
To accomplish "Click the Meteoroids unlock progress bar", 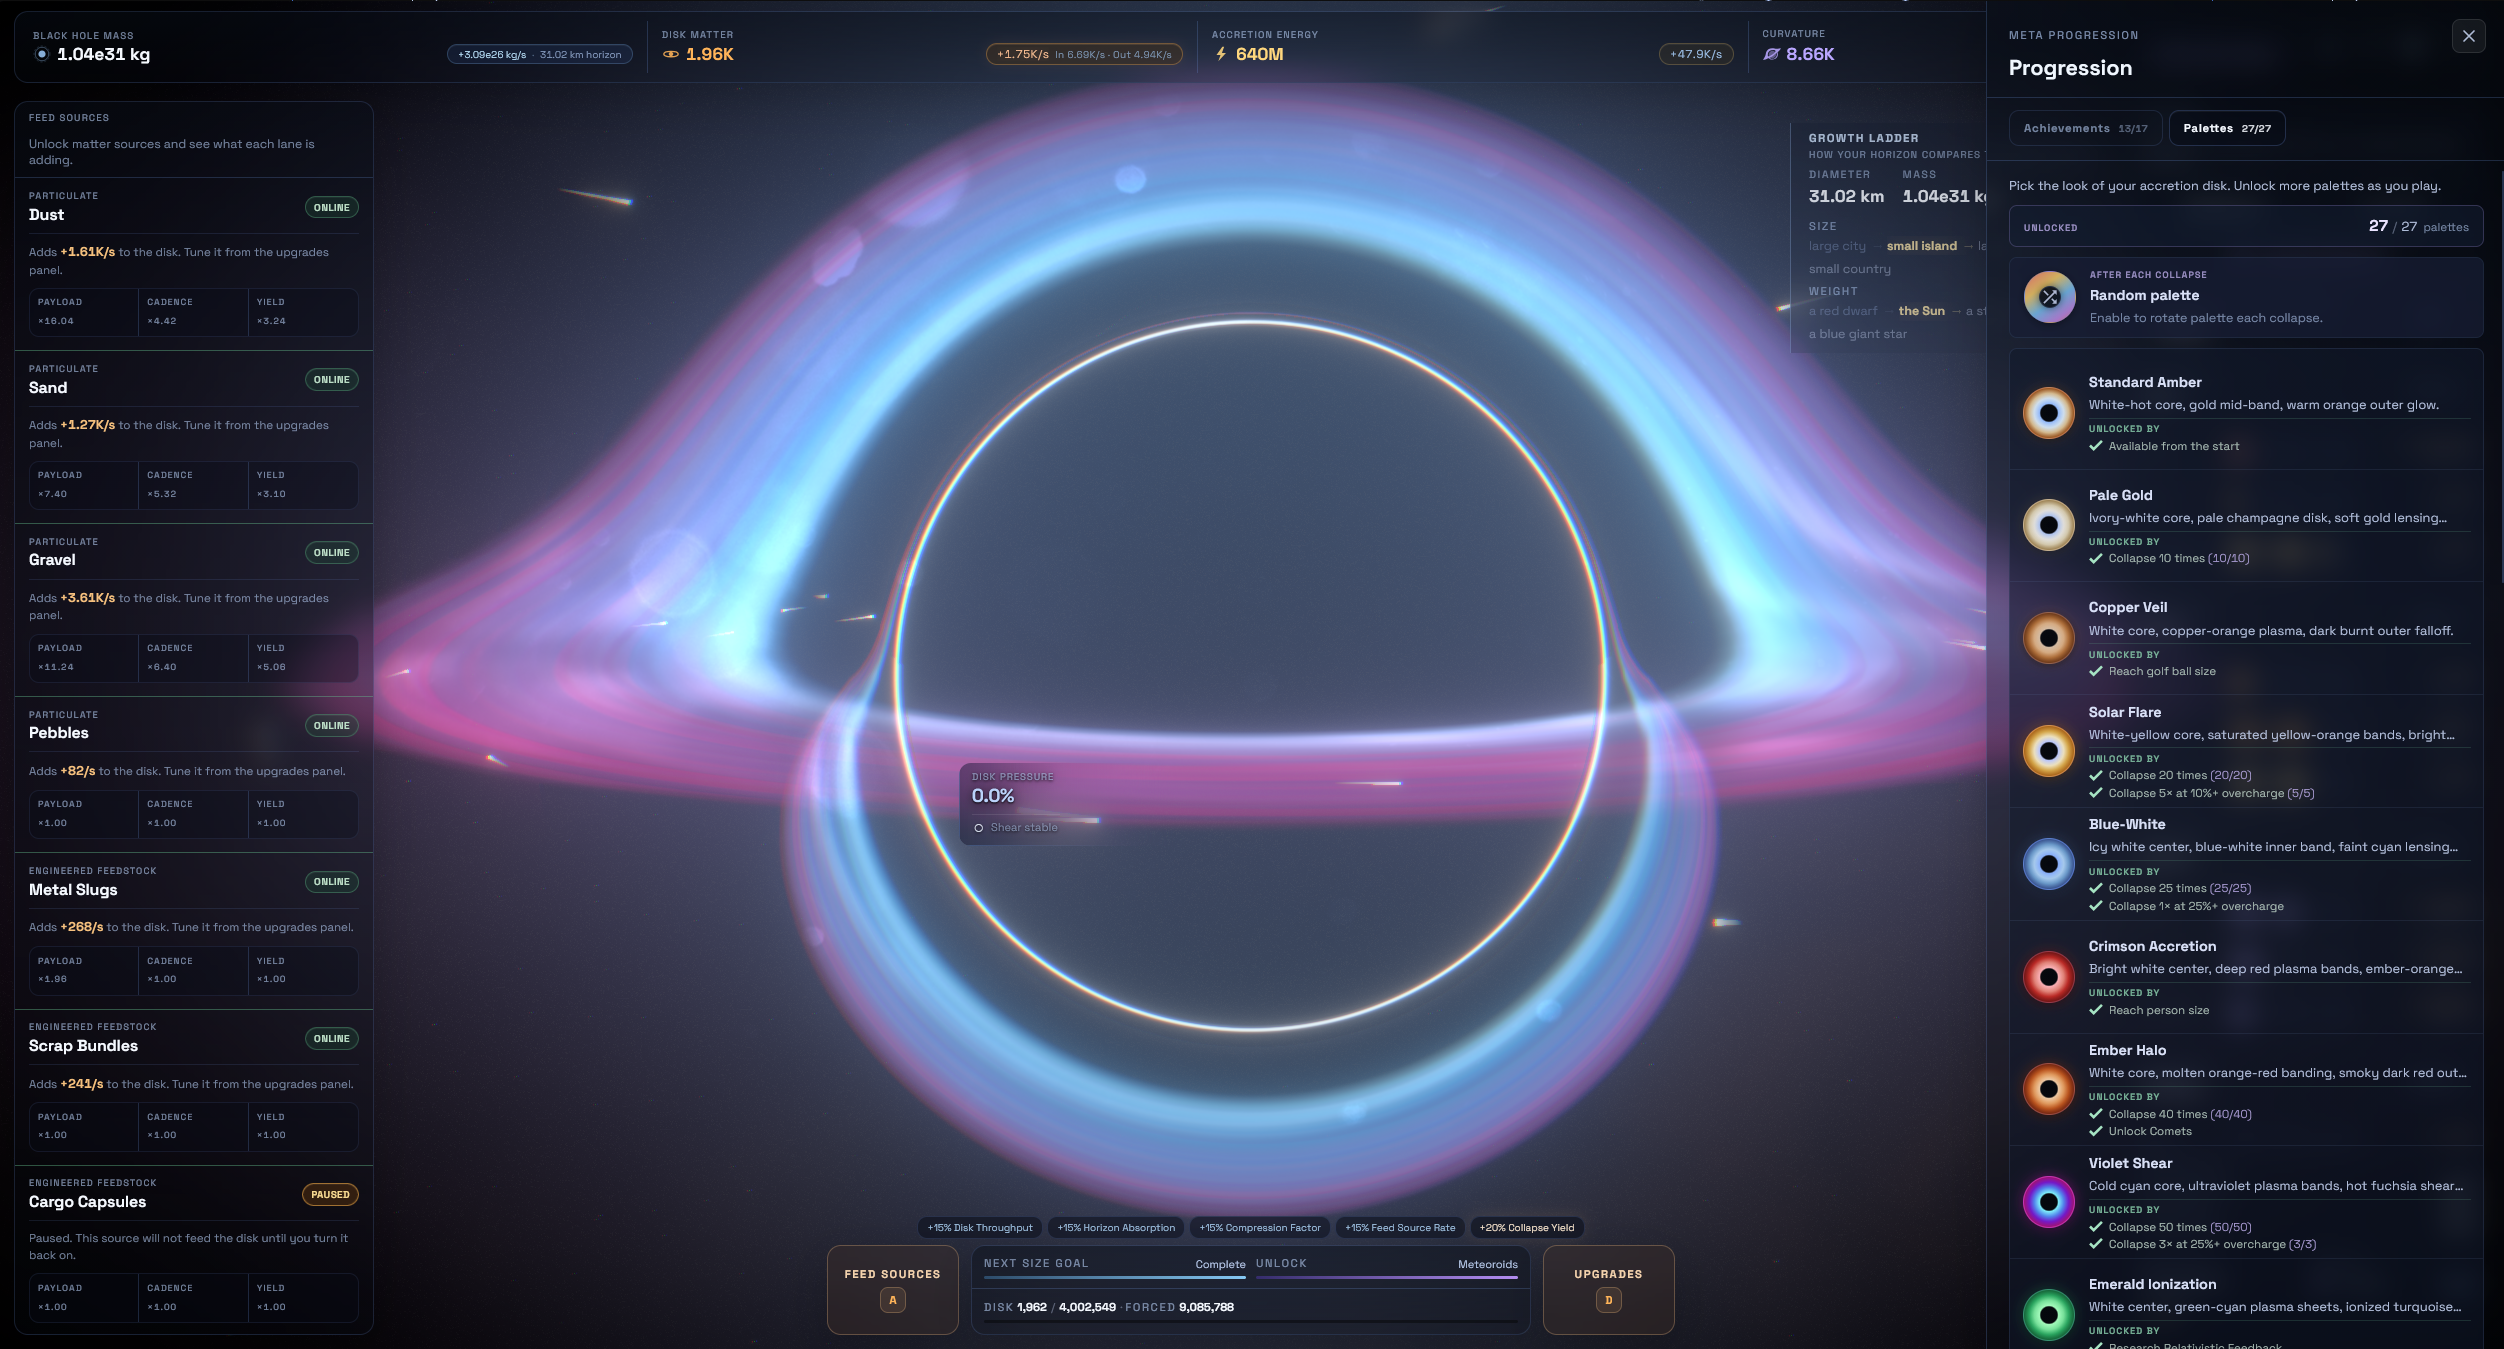I will pos(1387,1278).
